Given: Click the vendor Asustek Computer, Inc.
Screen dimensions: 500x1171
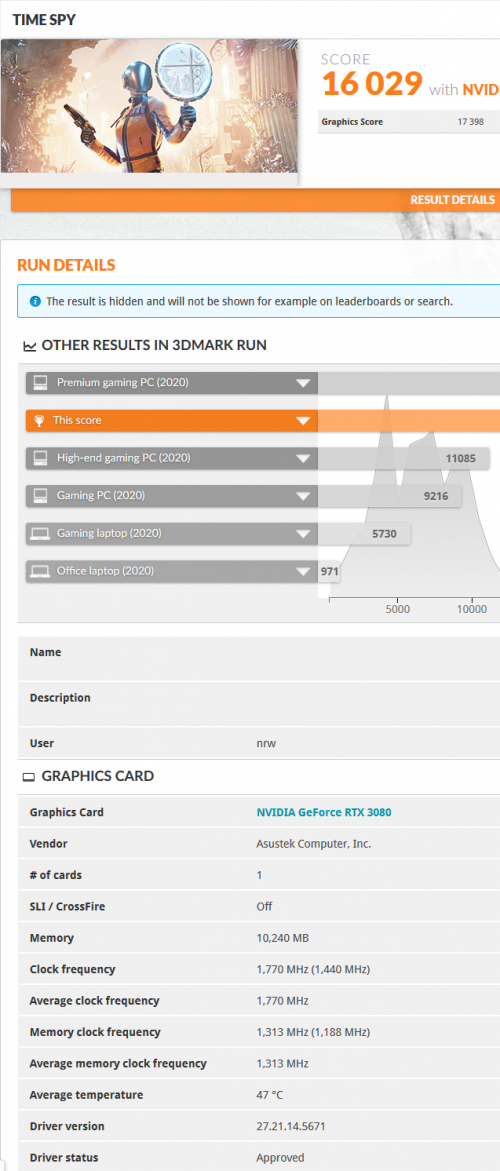Looking at the screenshot, I should 313,844.
